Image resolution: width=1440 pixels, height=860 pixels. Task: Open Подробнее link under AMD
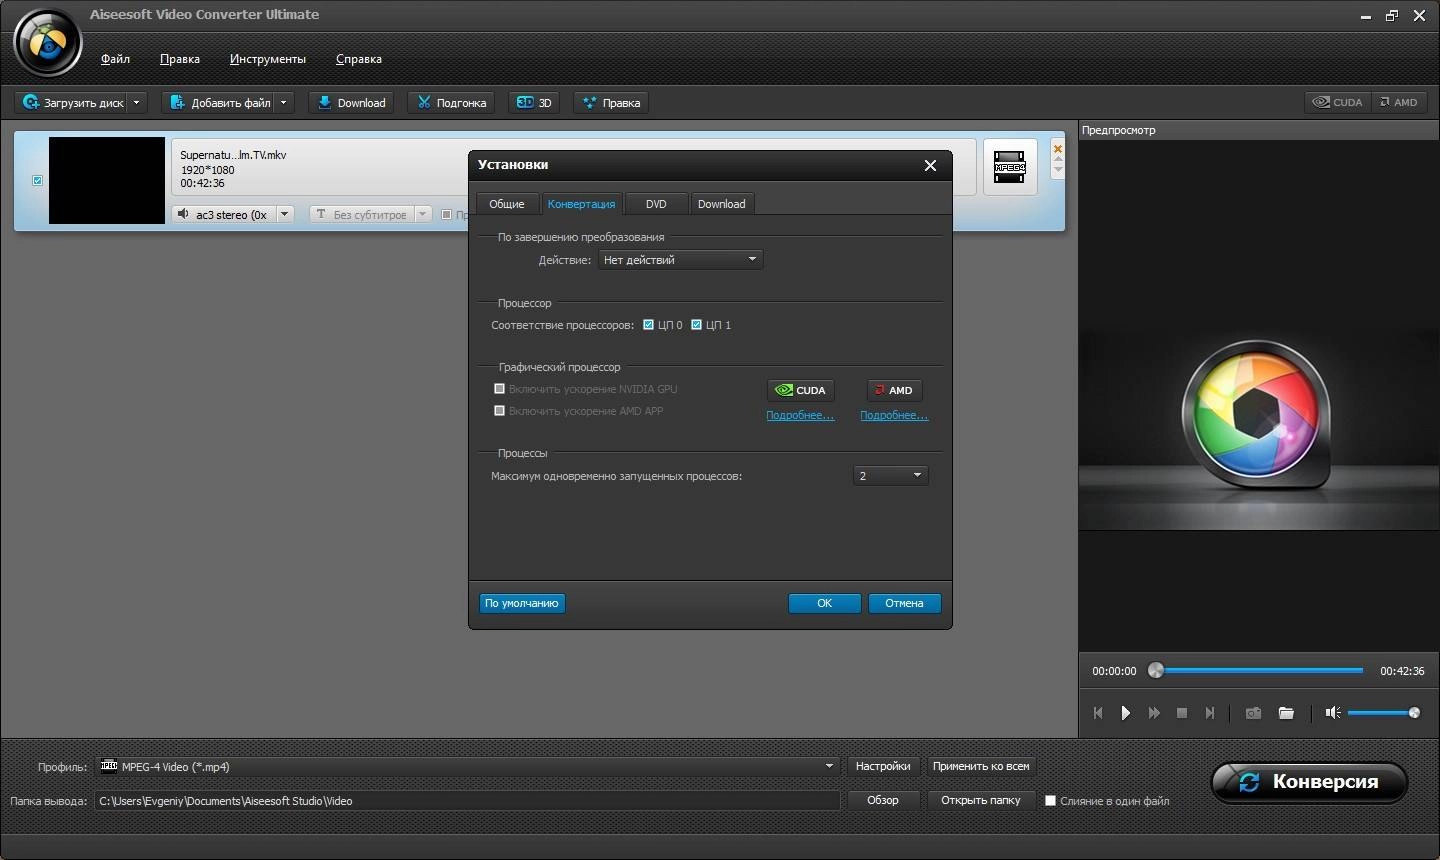pos(894,415)
